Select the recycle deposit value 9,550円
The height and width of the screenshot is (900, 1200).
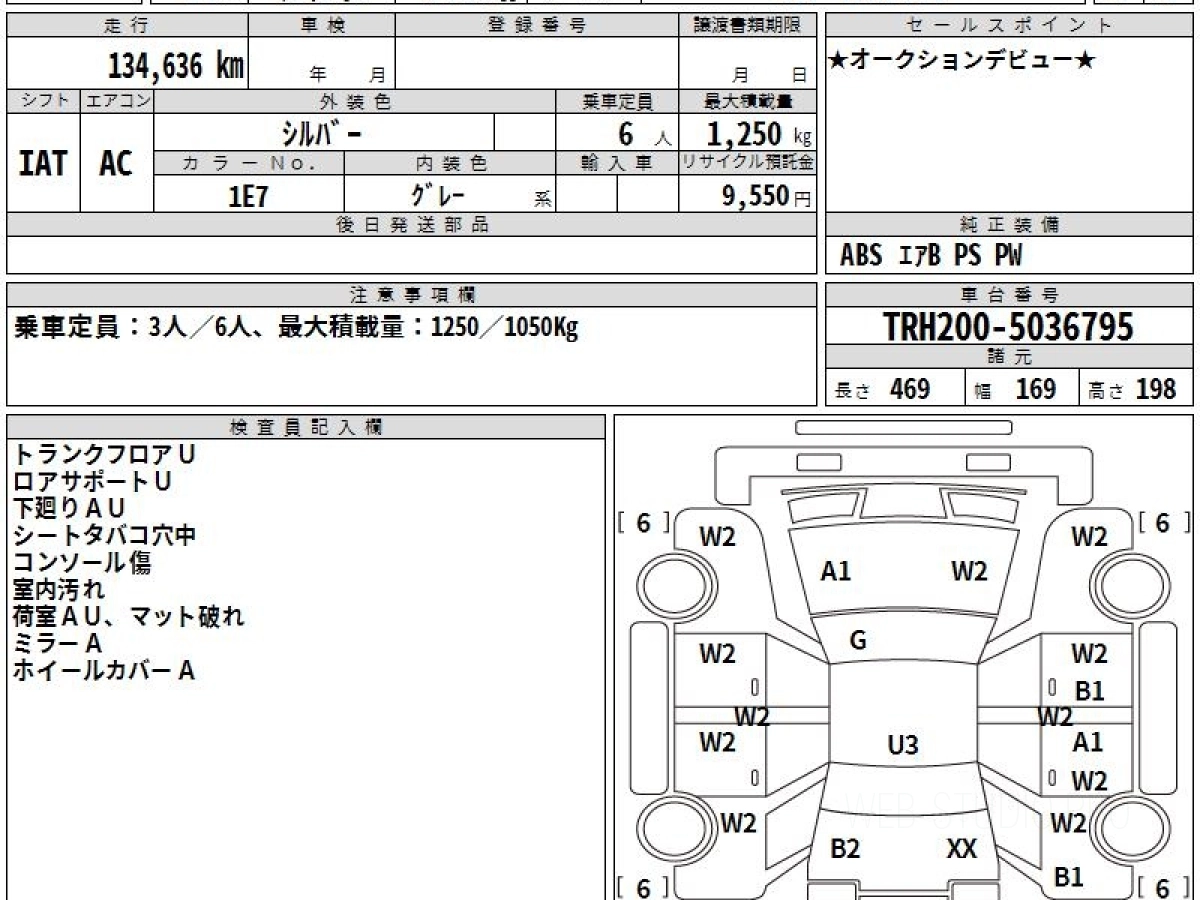[x=767, y=196]
